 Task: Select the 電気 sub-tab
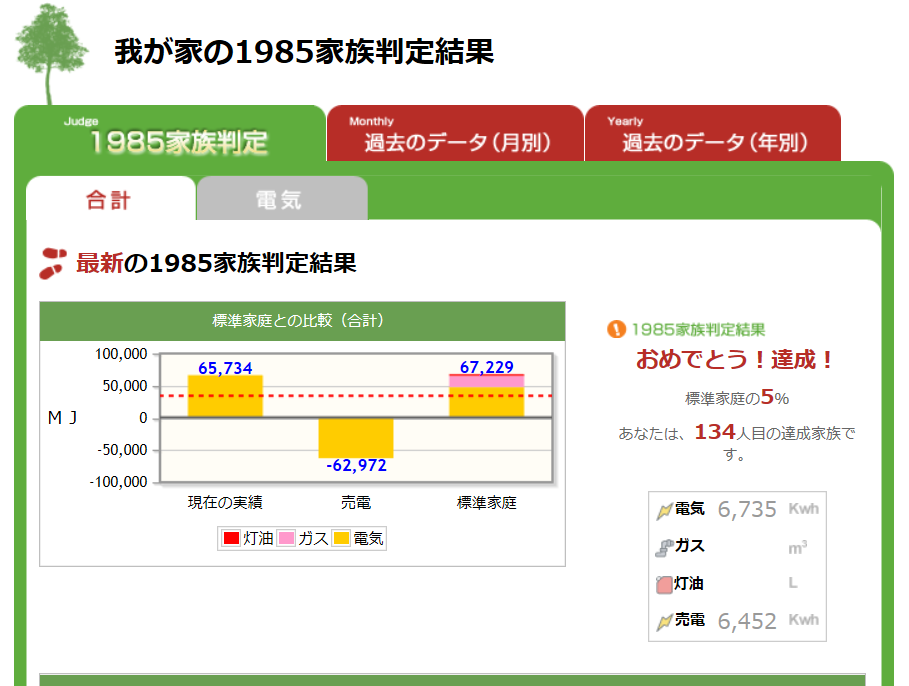point(281,200)
